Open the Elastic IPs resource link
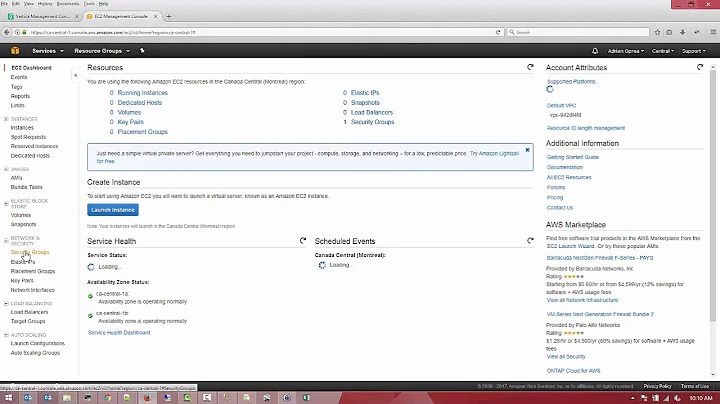The width and height of the screenshot is (720, 404). coord(365,93)
